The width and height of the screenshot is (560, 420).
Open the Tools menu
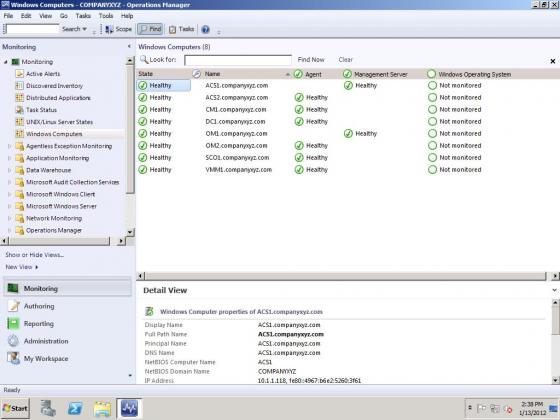tap(106, 16)
